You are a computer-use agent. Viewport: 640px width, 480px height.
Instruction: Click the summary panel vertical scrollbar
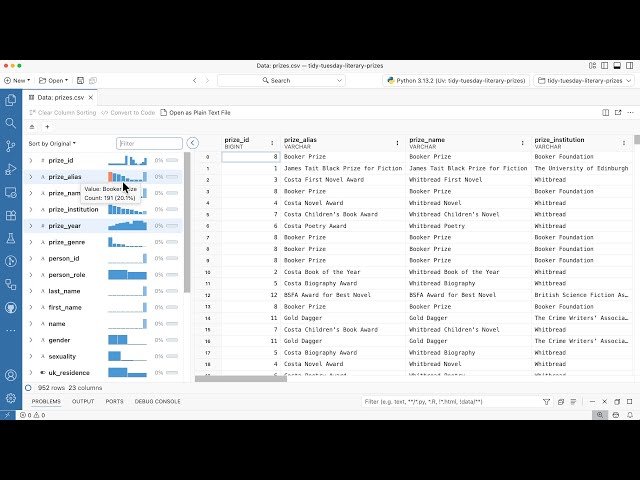click(x=187, y=222)
